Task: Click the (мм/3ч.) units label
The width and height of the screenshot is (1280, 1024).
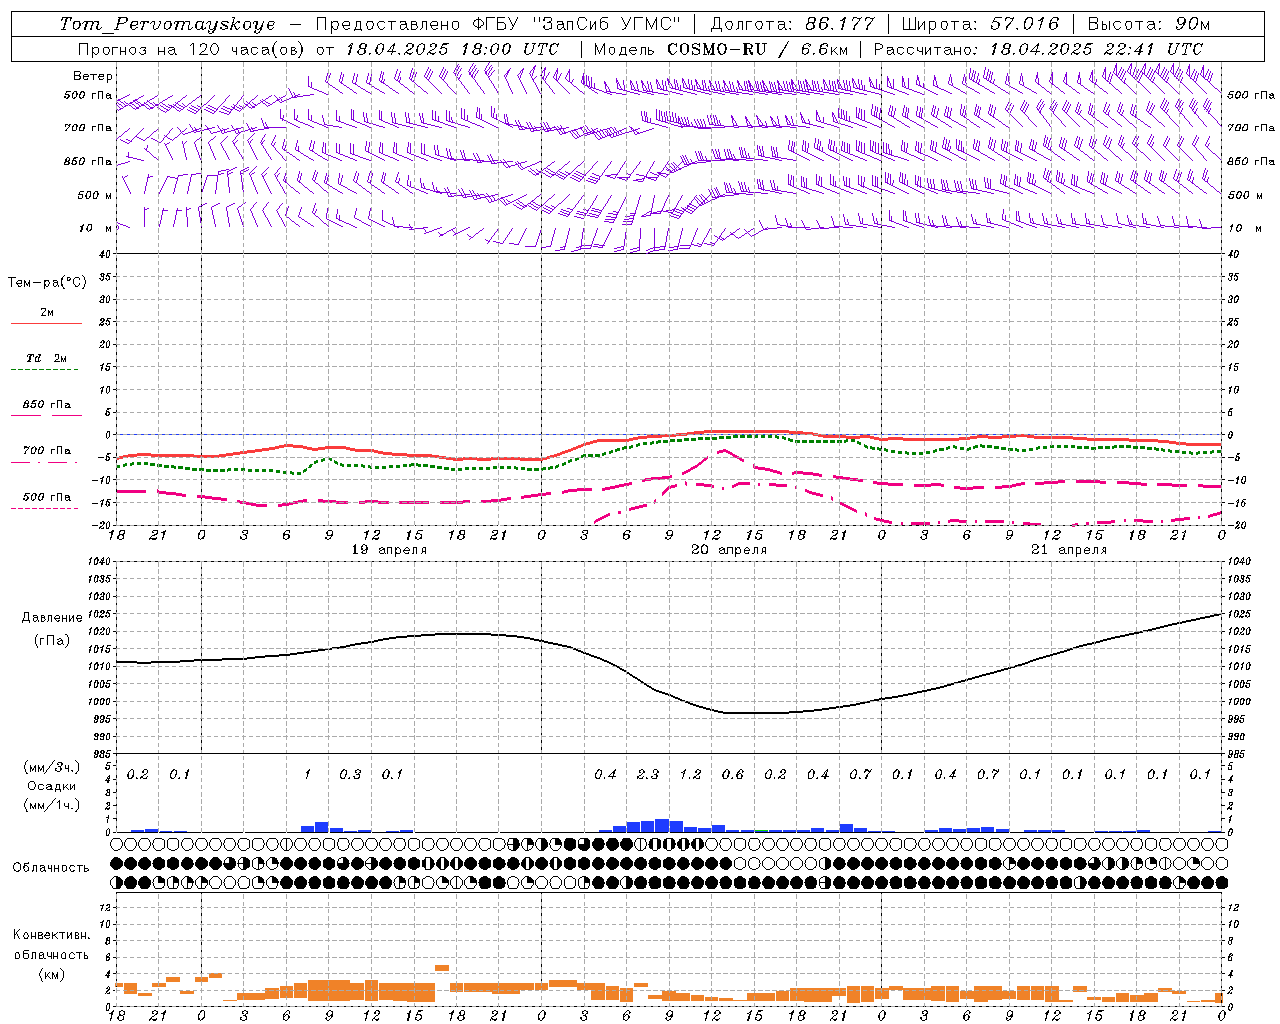Action: (x=51, y=767)
